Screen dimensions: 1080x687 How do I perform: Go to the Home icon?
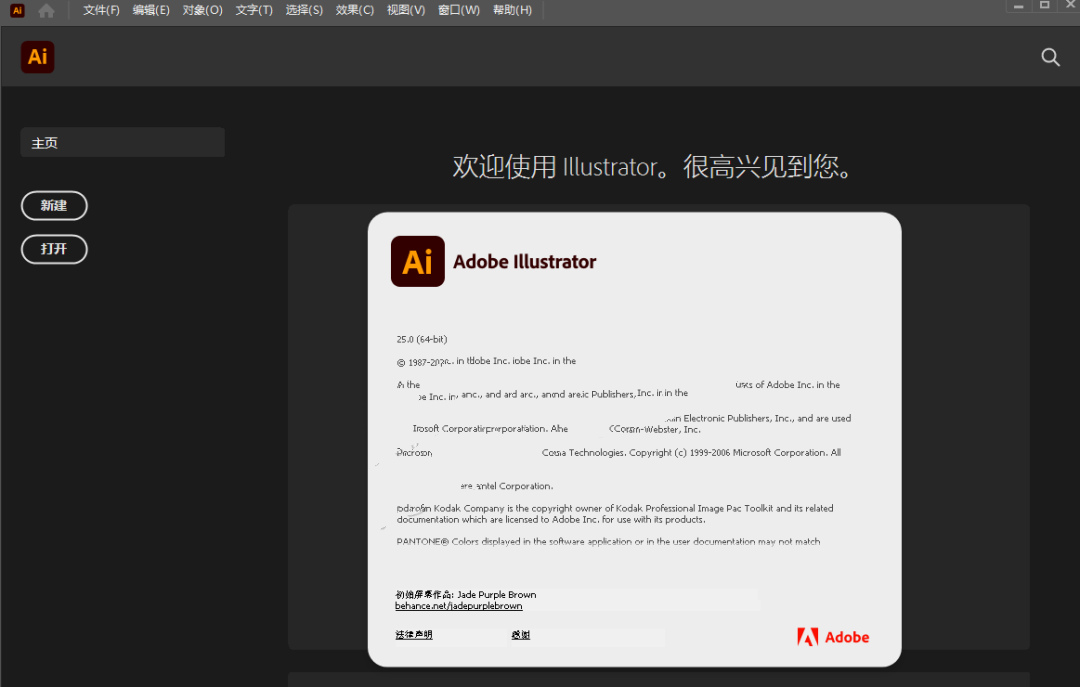coord(46,10)
